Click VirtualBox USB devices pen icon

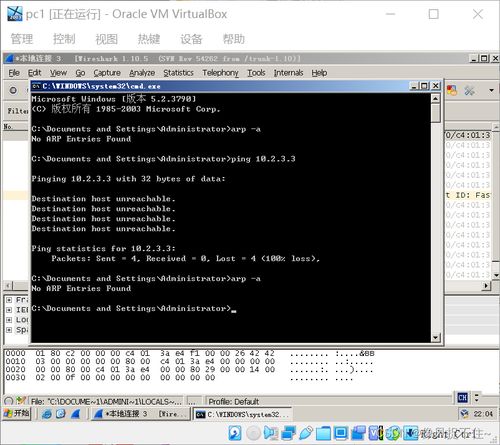pyautogui.click(x=306, y=433)
